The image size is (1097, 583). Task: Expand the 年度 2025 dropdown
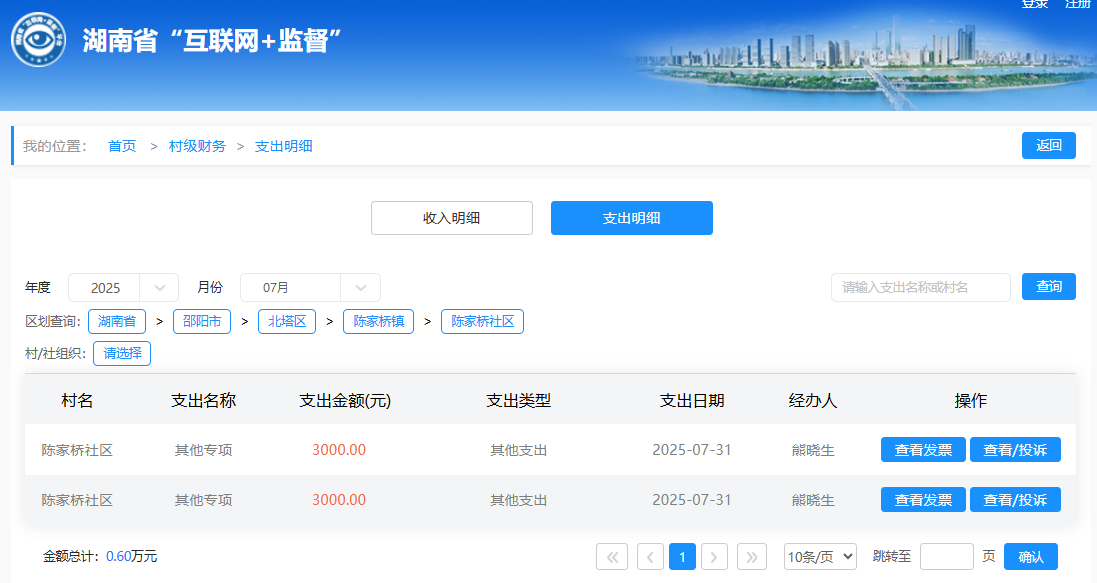[159, 288]
